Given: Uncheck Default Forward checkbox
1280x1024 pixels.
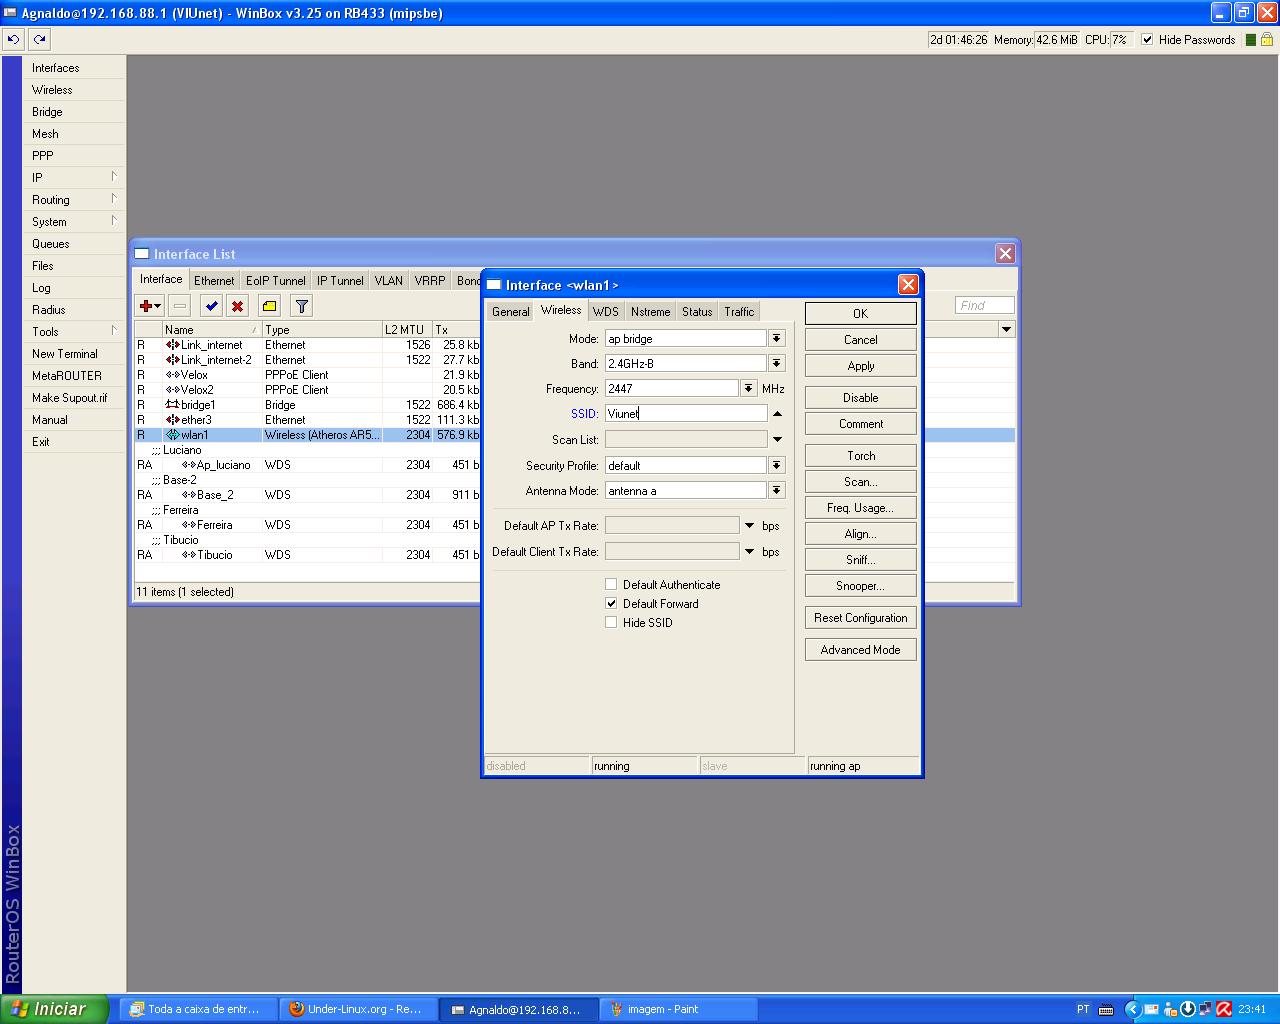Looking at the screenshot, I should 611,603.
